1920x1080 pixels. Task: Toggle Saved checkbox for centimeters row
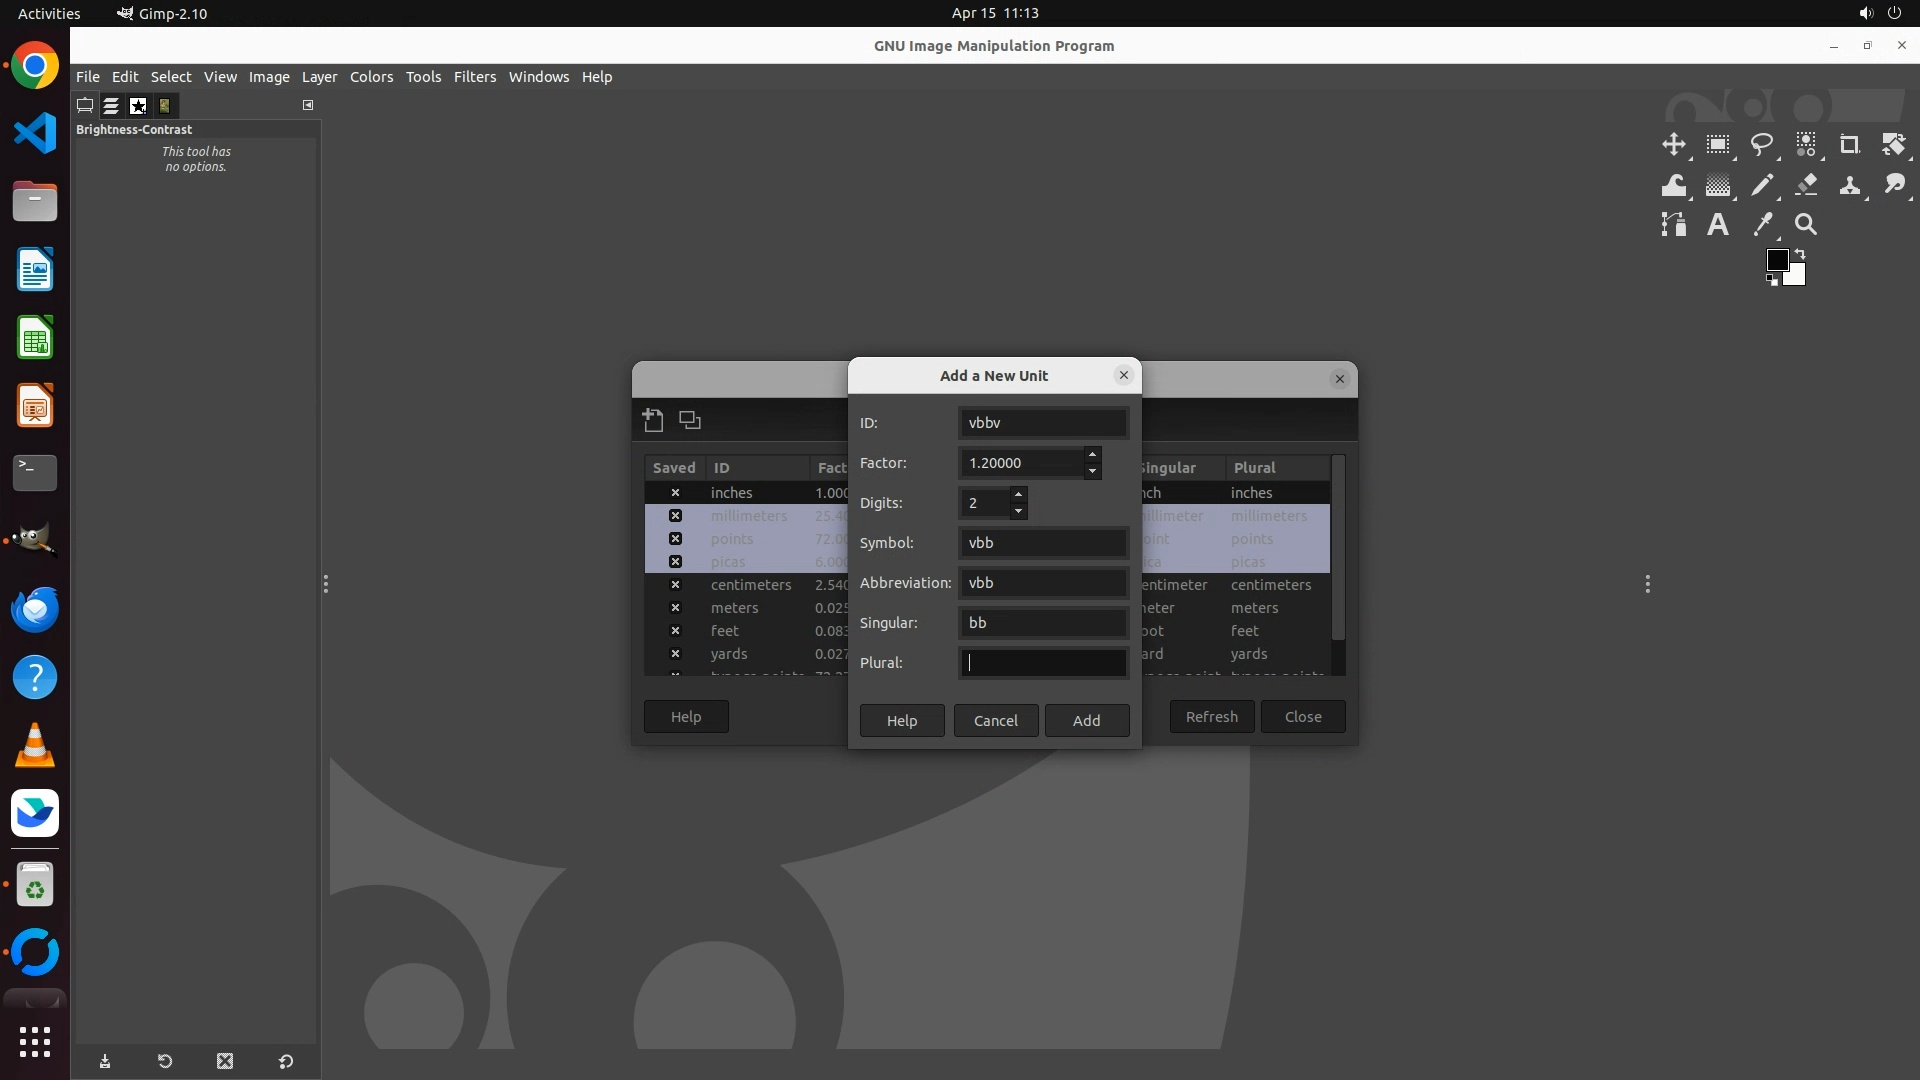(x=675, y=585)
